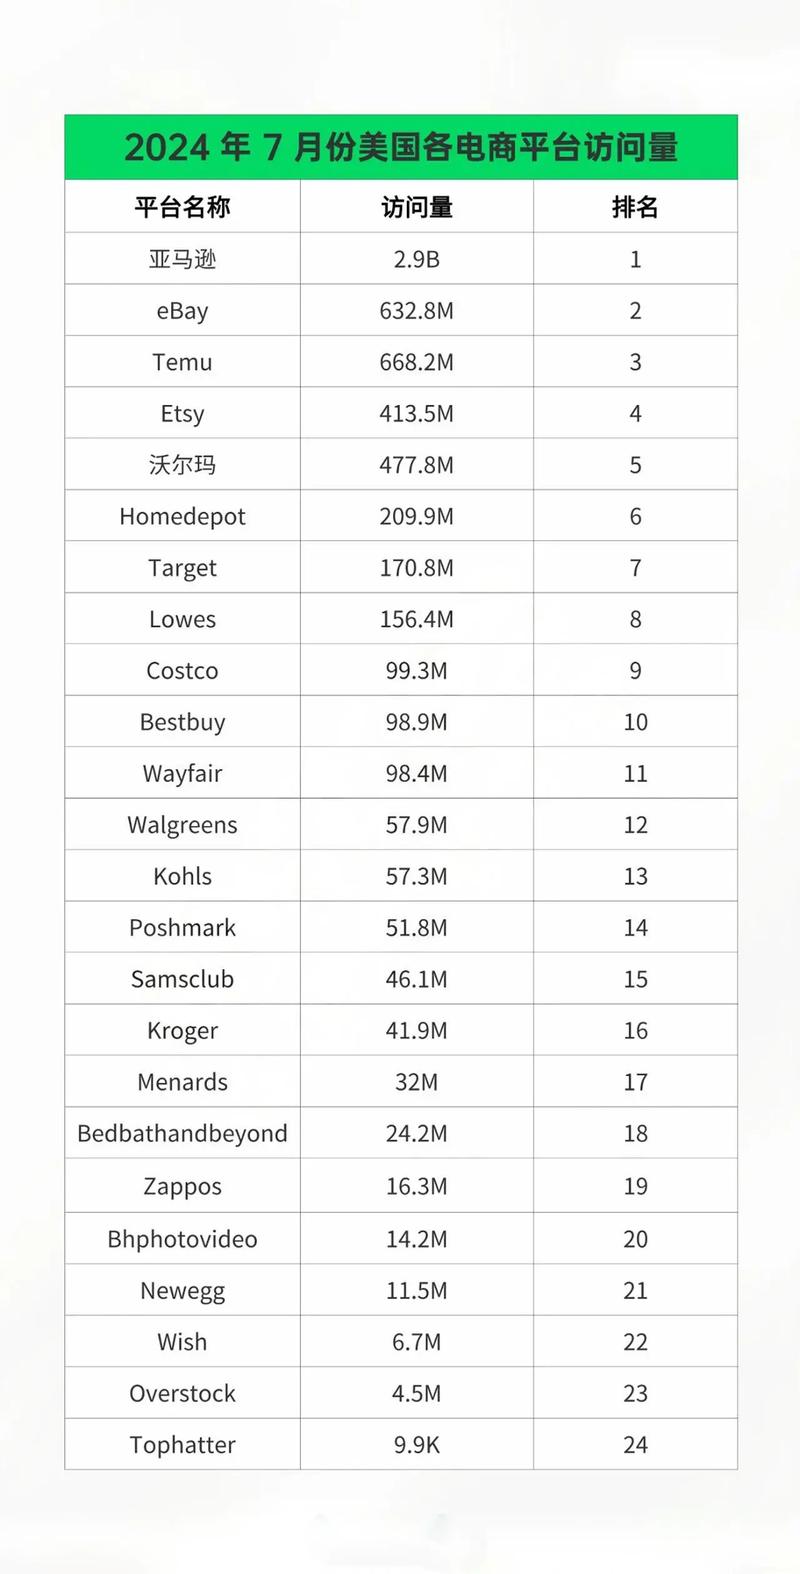Click the Costco platform cell
This screenshot has width=800, height=1574.
(182, 671)
